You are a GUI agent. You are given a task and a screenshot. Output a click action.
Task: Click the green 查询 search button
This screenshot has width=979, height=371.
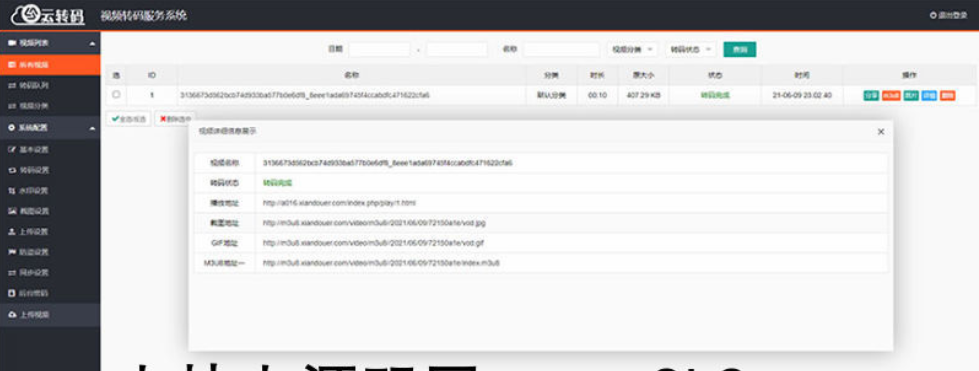(739, 49)
